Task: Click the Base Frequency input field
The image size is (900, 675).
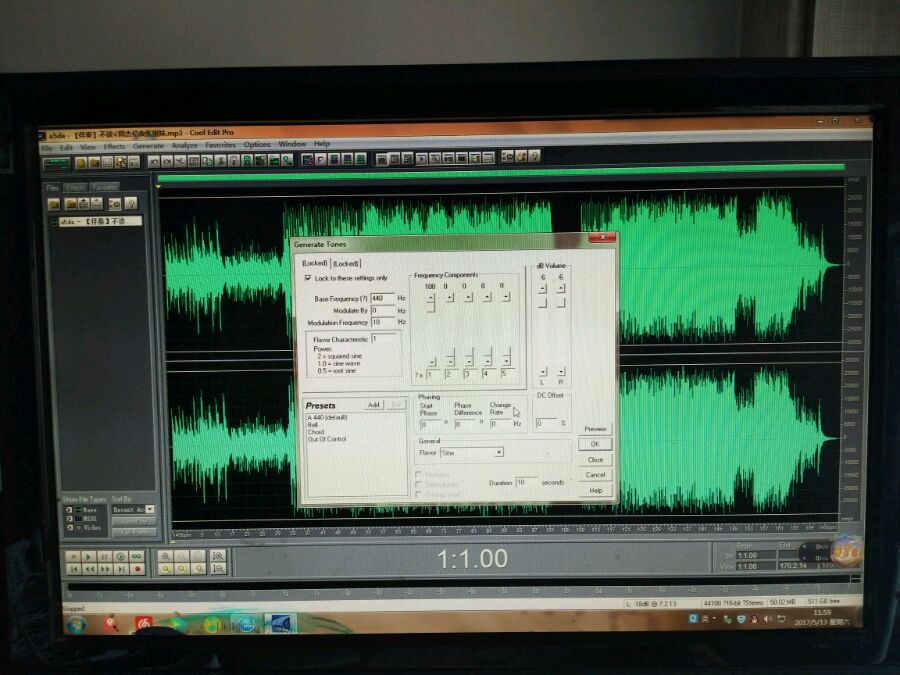Action: (x=382, y=298)
